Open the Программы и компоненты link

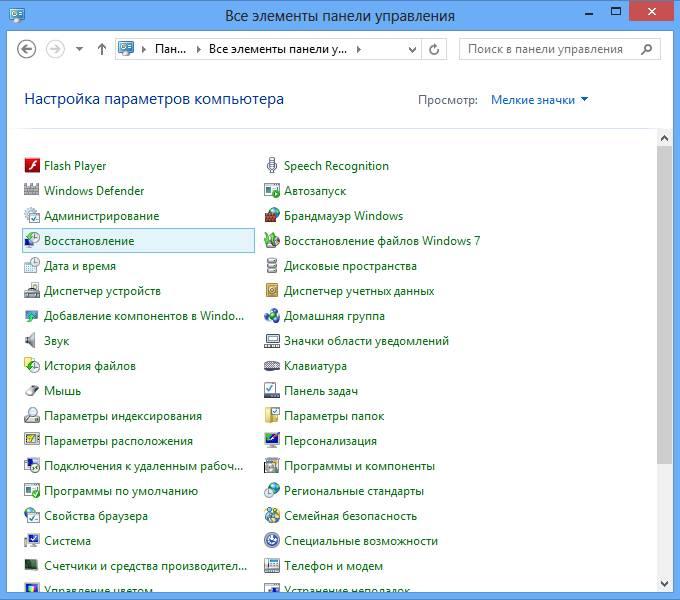(x=360, y=466)
